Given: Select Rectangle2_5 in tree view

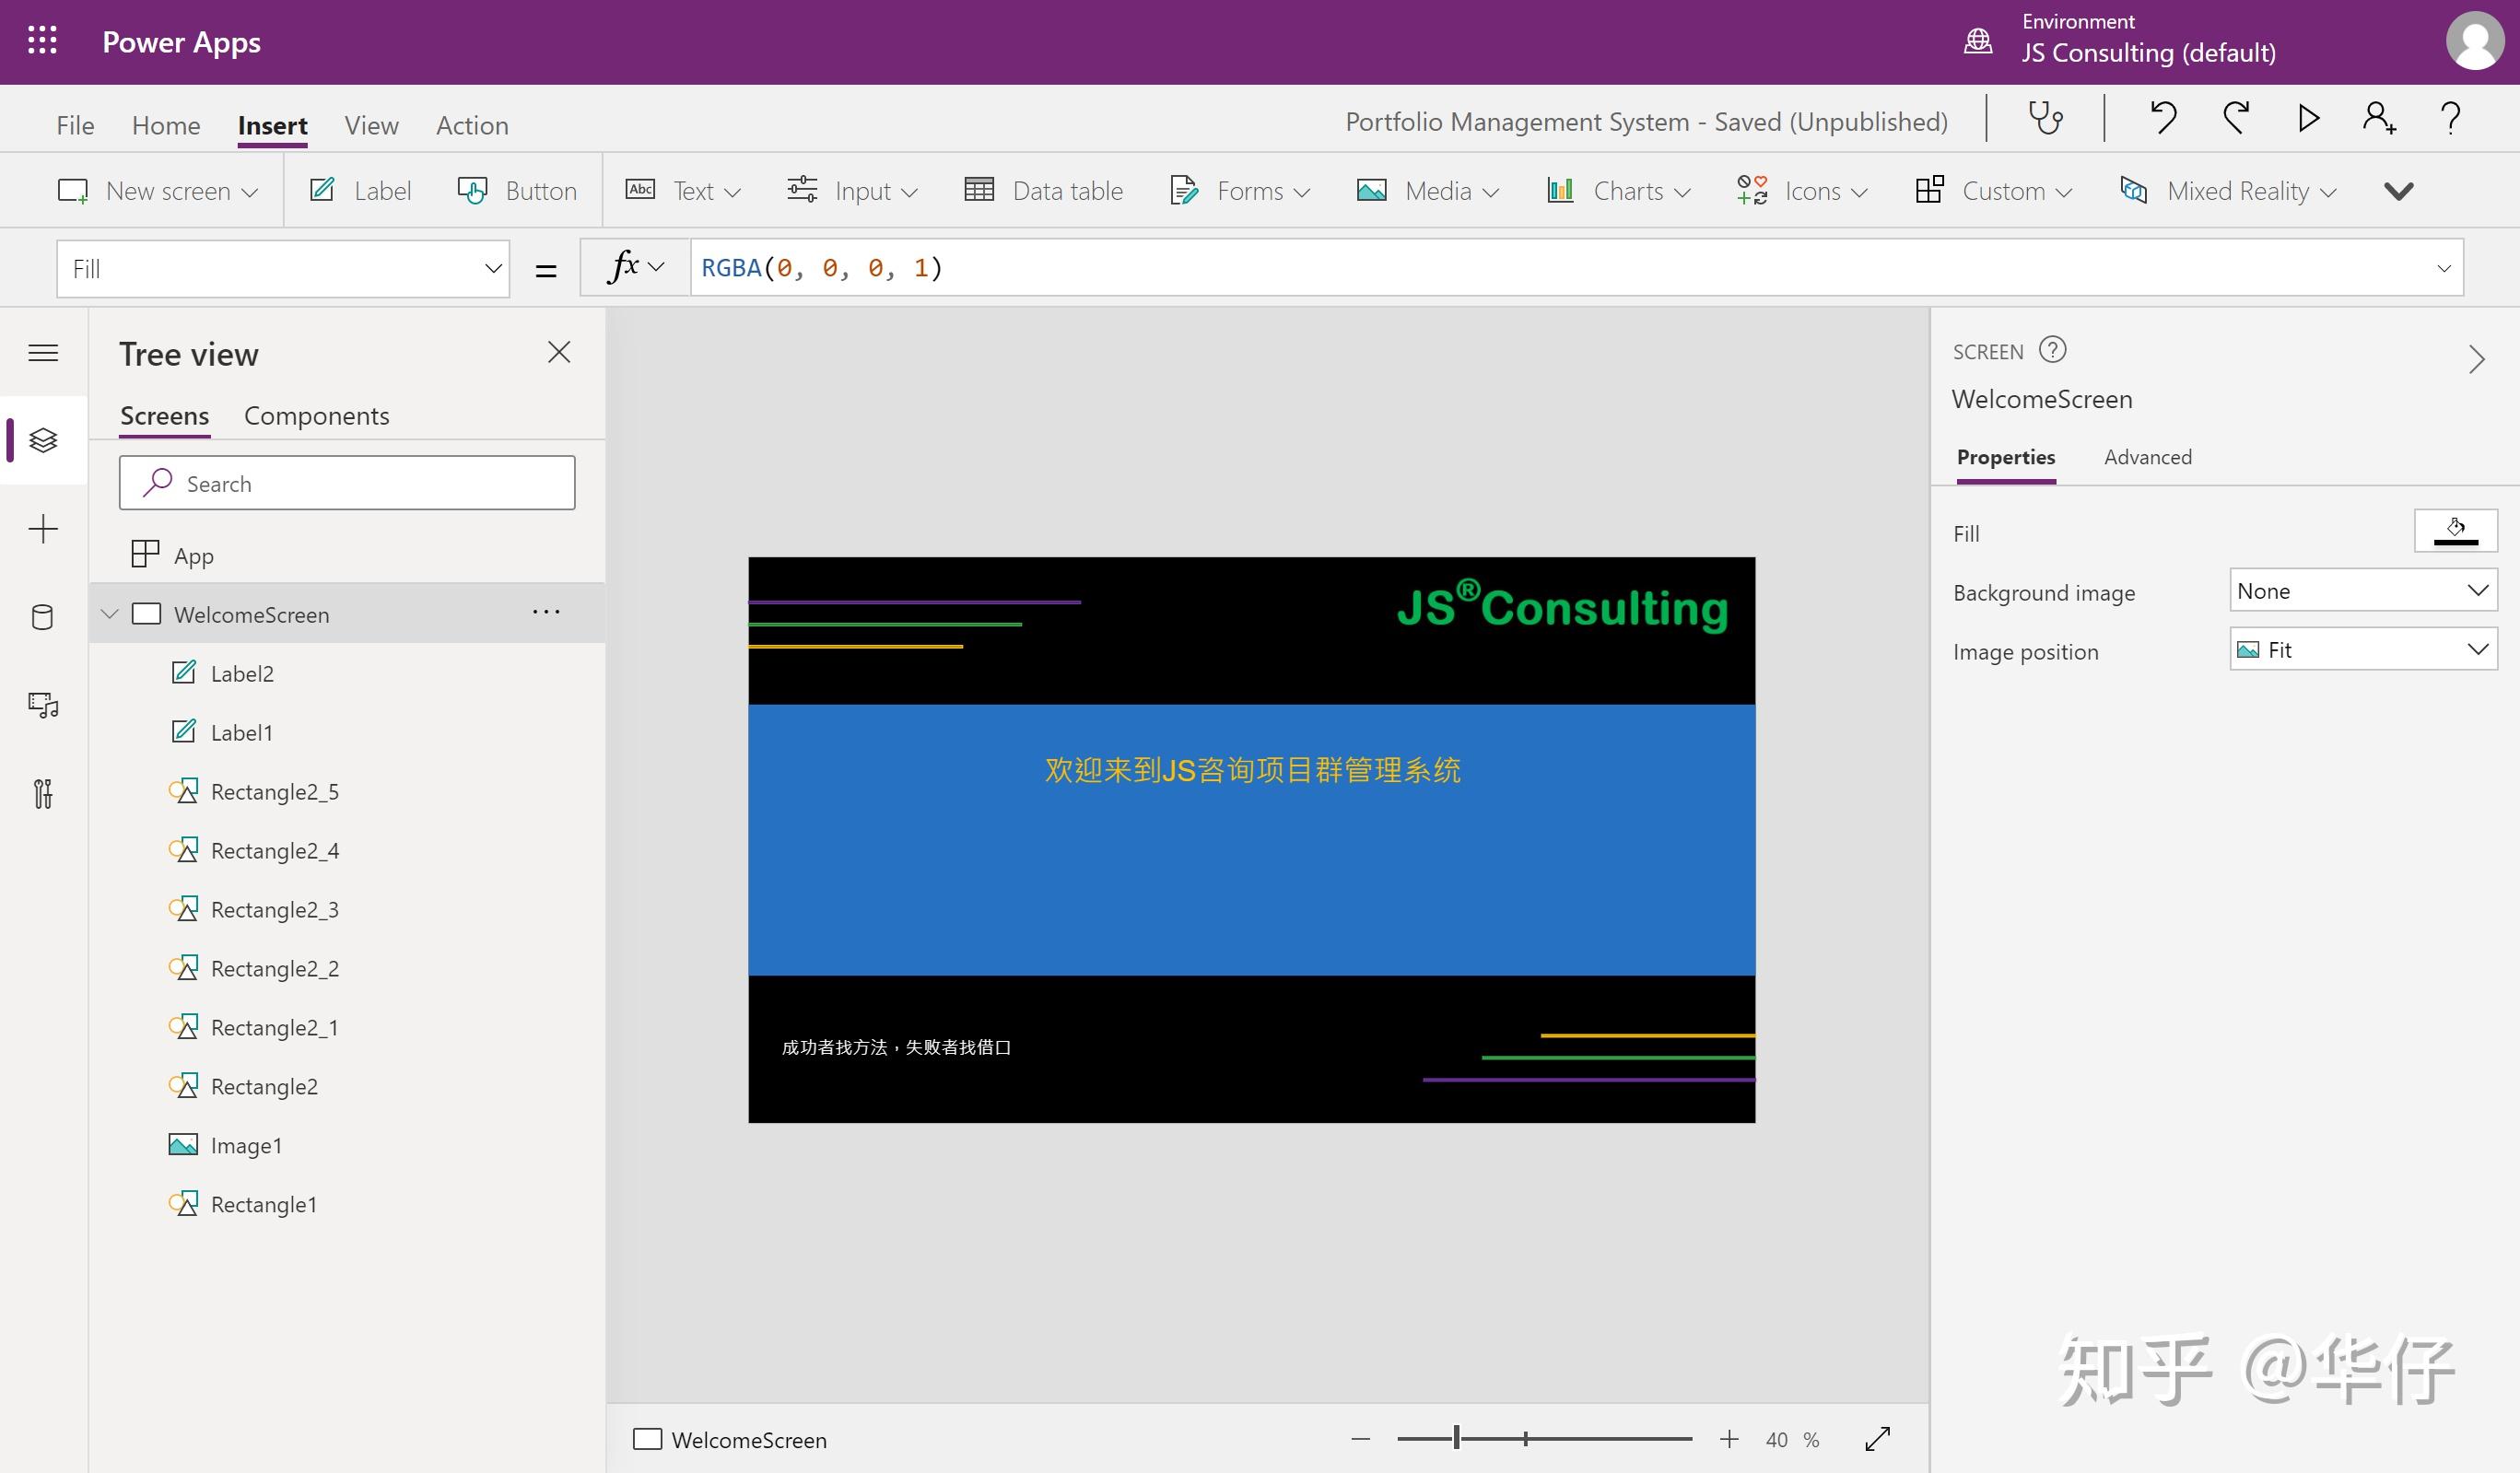Looking at the screenshot, I should pyautogui.click(x=347, y=791).
